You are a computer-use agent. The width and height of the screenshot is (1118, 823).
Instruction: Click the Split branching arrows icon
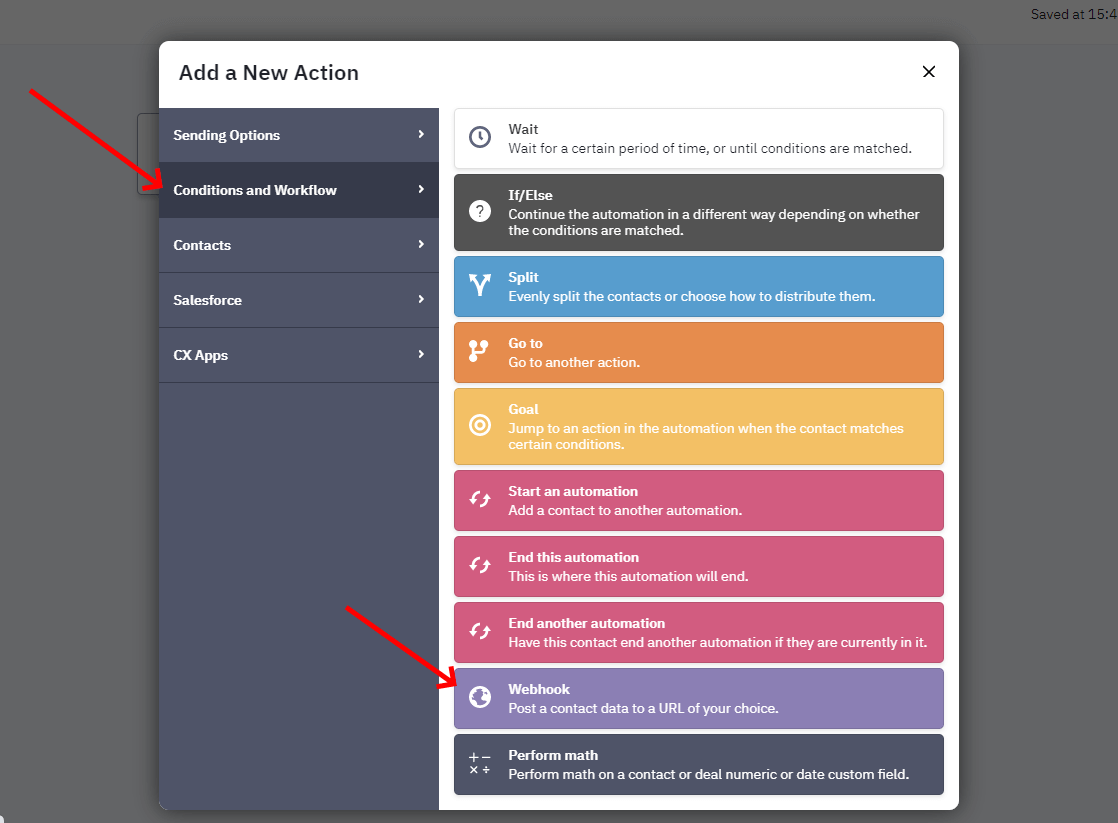click(480, 286)
